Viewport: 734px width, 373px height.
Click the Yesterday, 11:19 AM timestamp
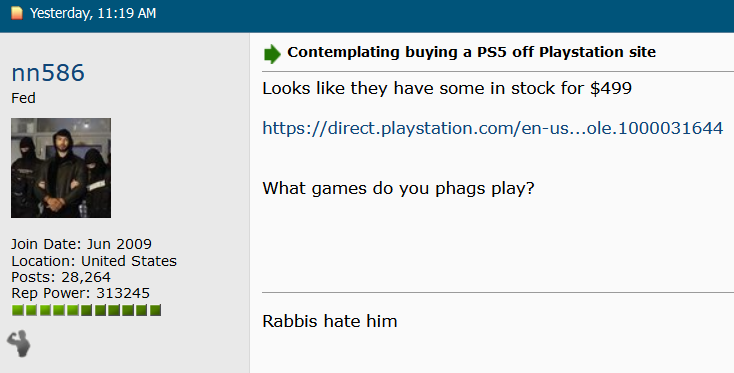pyautogui.click(x=93, y=13)
